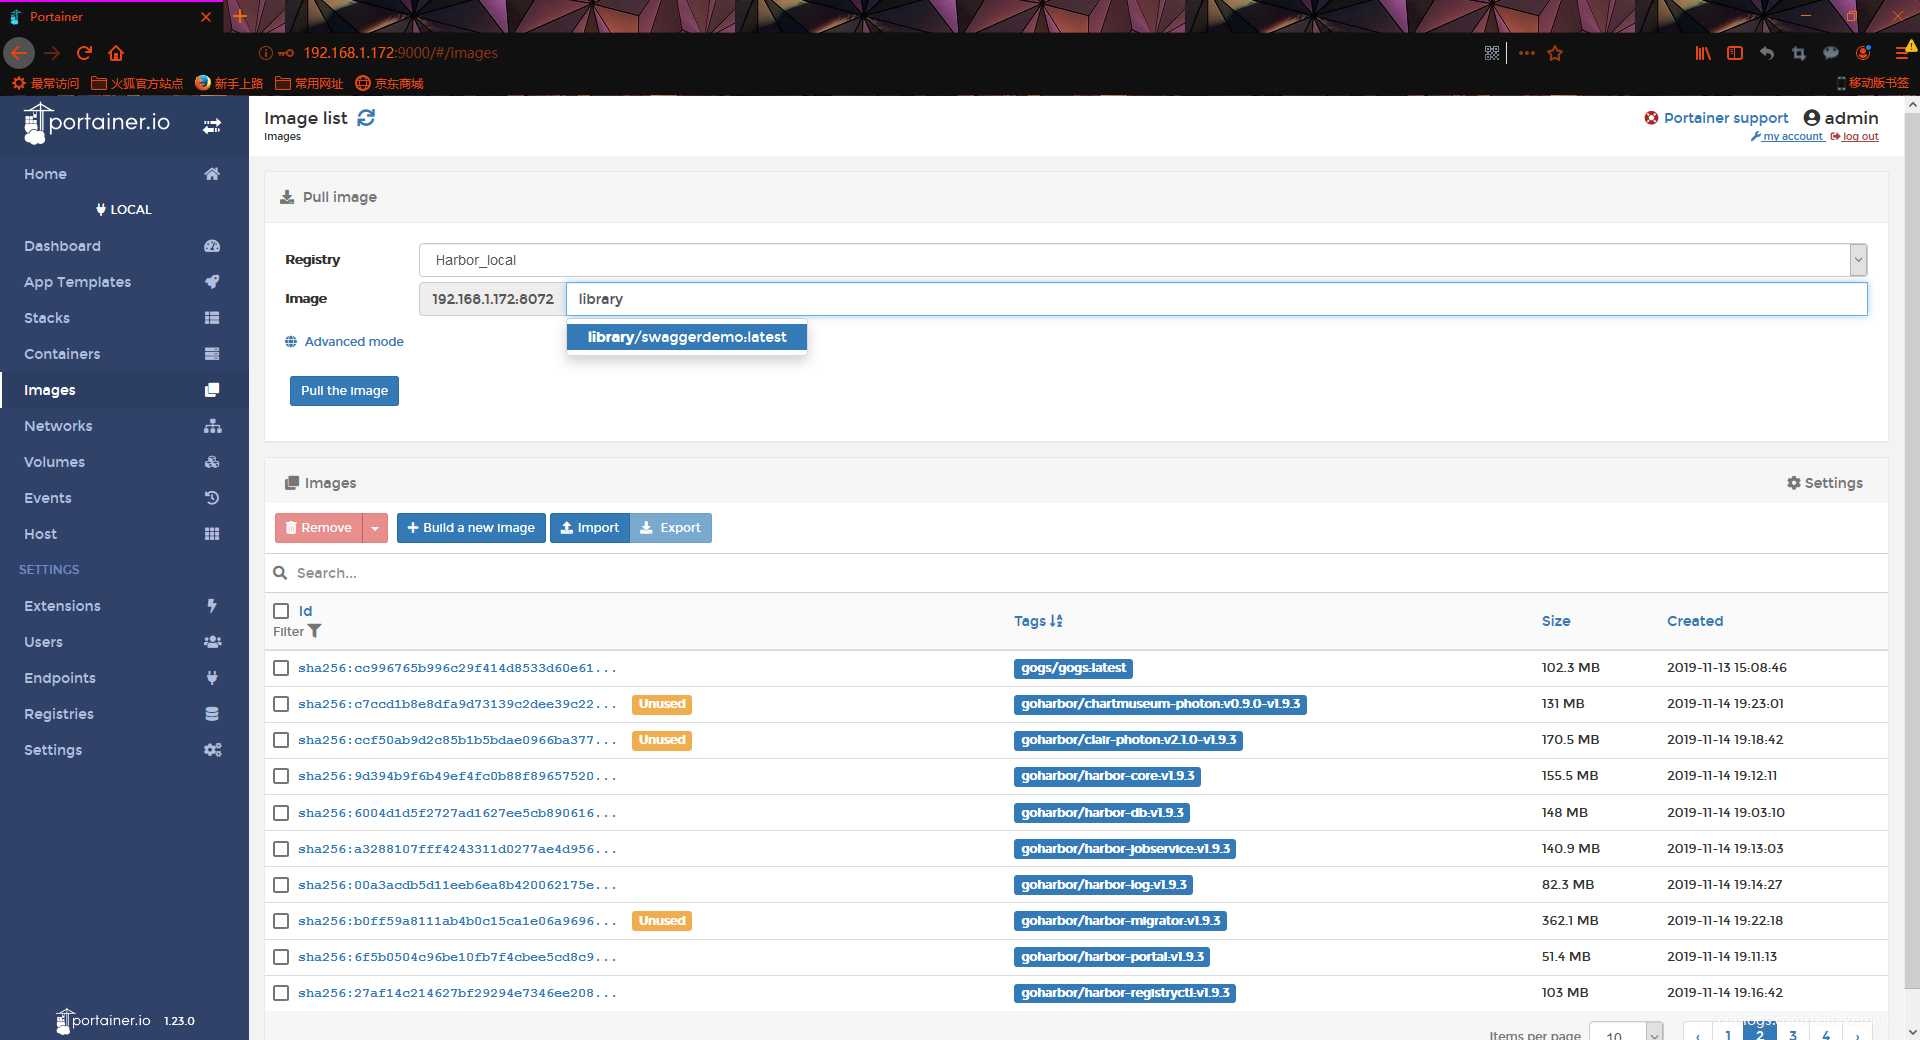The image size is (1920, 1040).
Task: Toggle the sidebar collapse arrows icon
Action: tap(212, 126)
